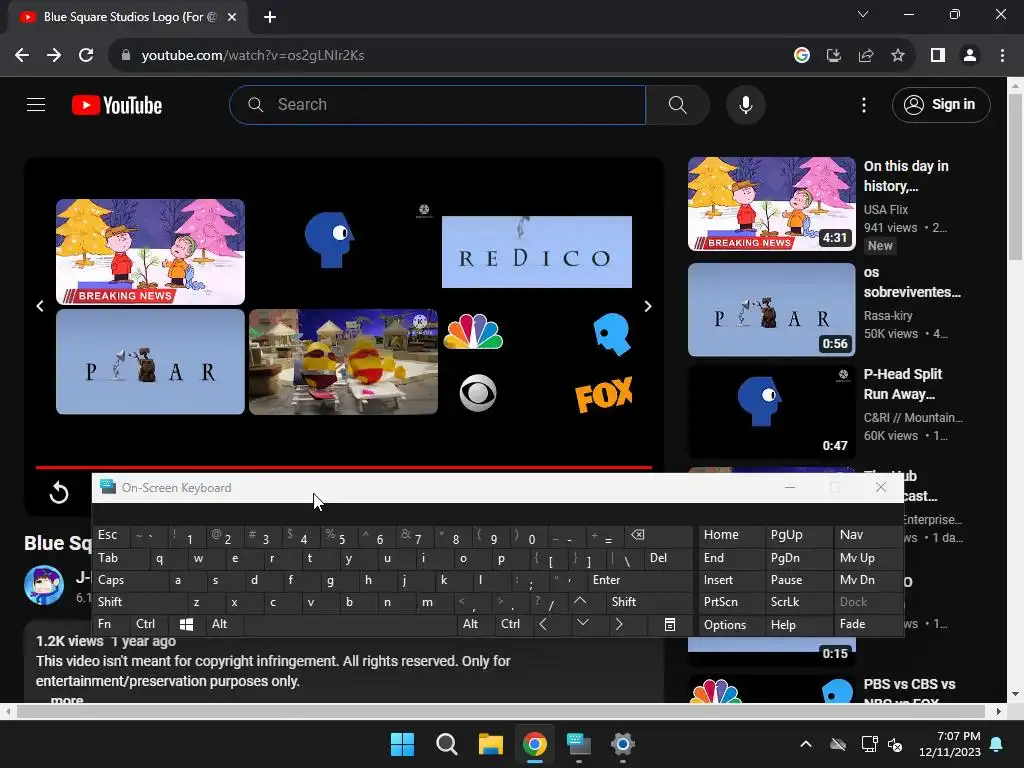Open 'os sobreviventes...' video title link
Image resolution: width=1024 pixels, height=768 pixels.
pos(912,282)
